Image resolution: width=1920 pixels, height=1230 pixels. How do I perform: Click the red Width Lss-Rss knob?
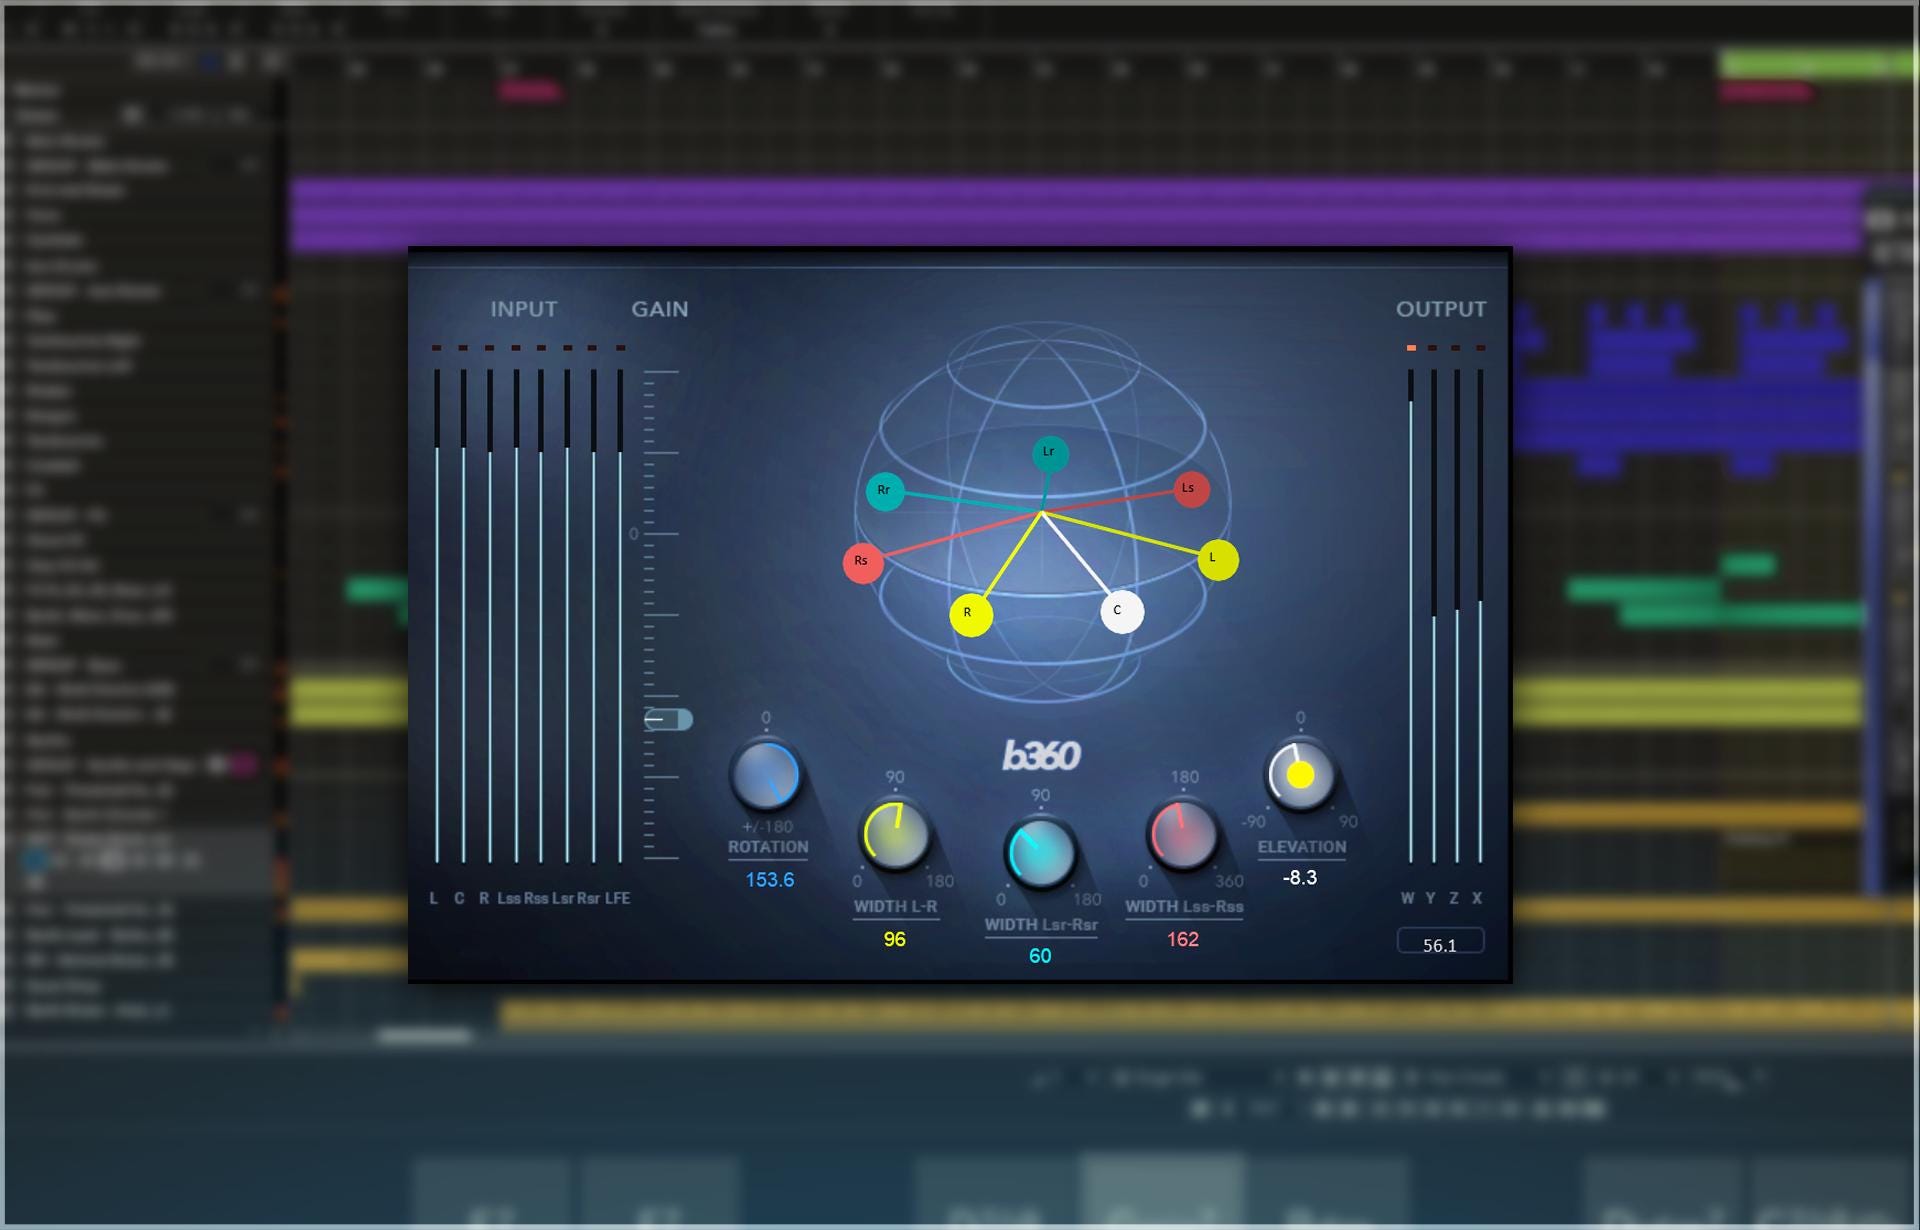coord(1183,834)
